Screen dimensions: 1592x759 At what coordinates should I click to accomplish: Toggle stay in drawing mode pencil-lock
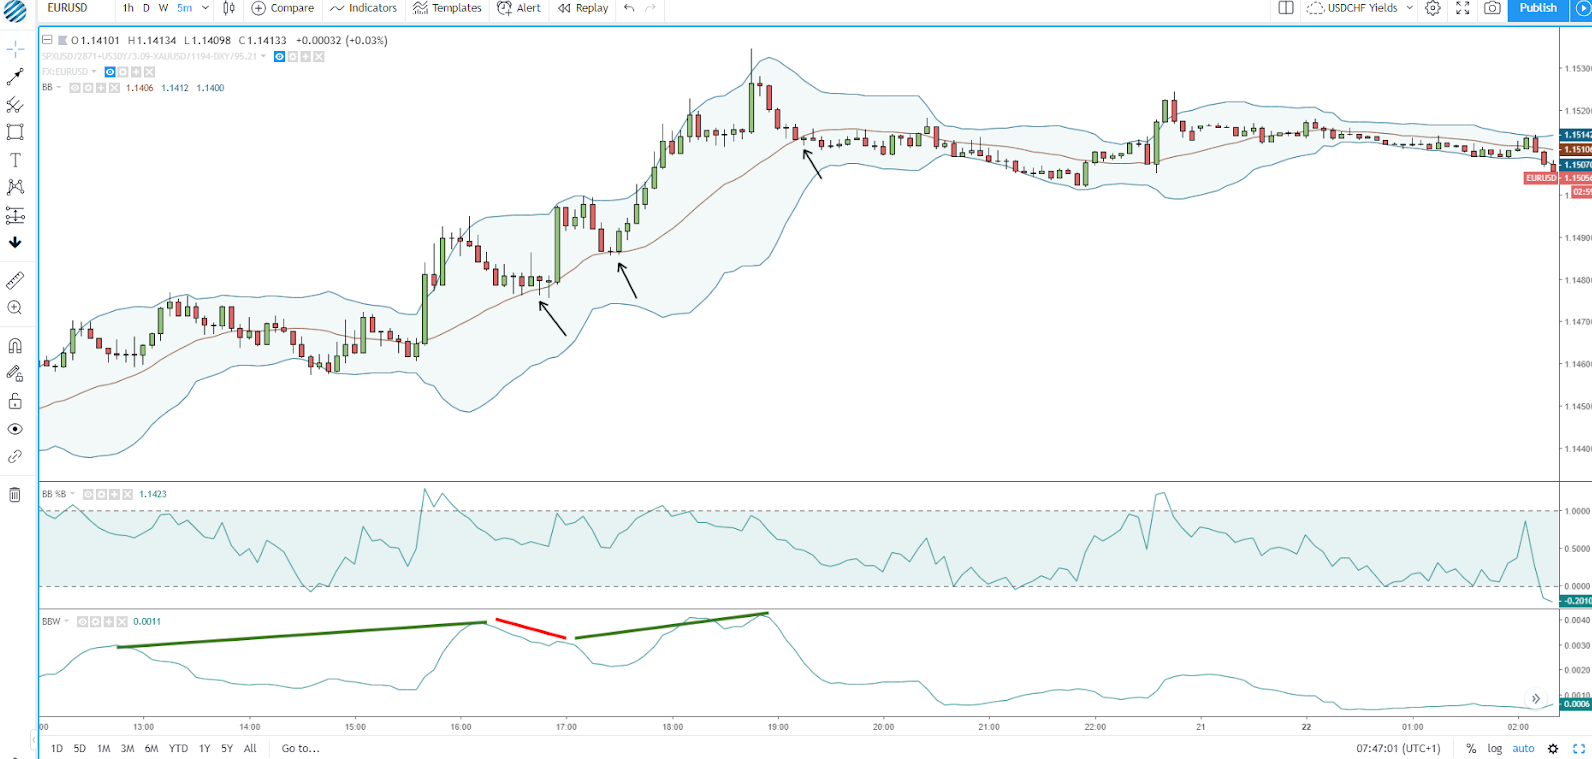15,373
